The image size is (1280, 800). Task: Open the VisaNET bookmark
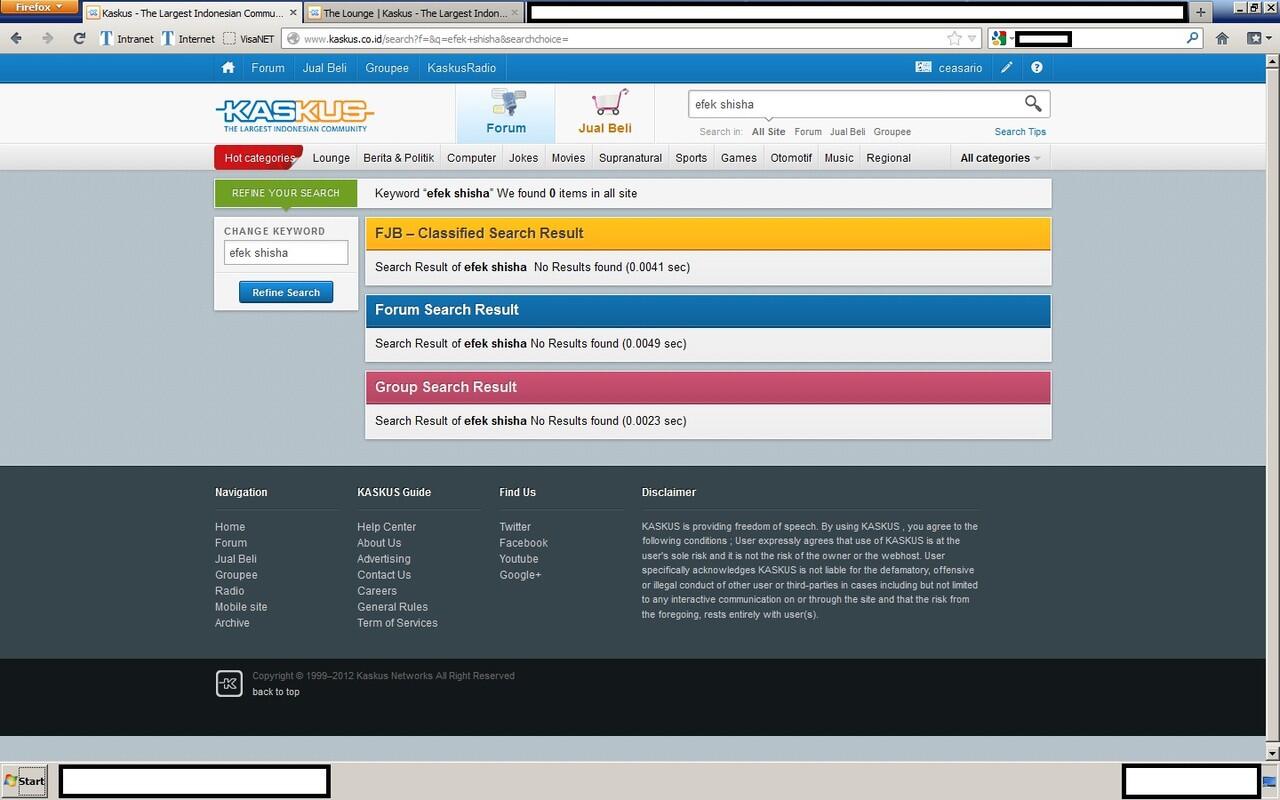tap(248, 39)
